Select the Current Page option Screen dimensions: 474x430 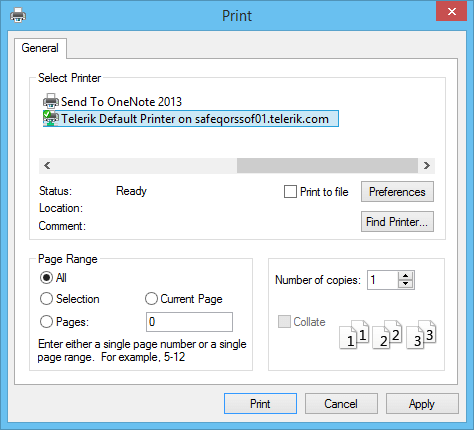(x=151, y=299)
